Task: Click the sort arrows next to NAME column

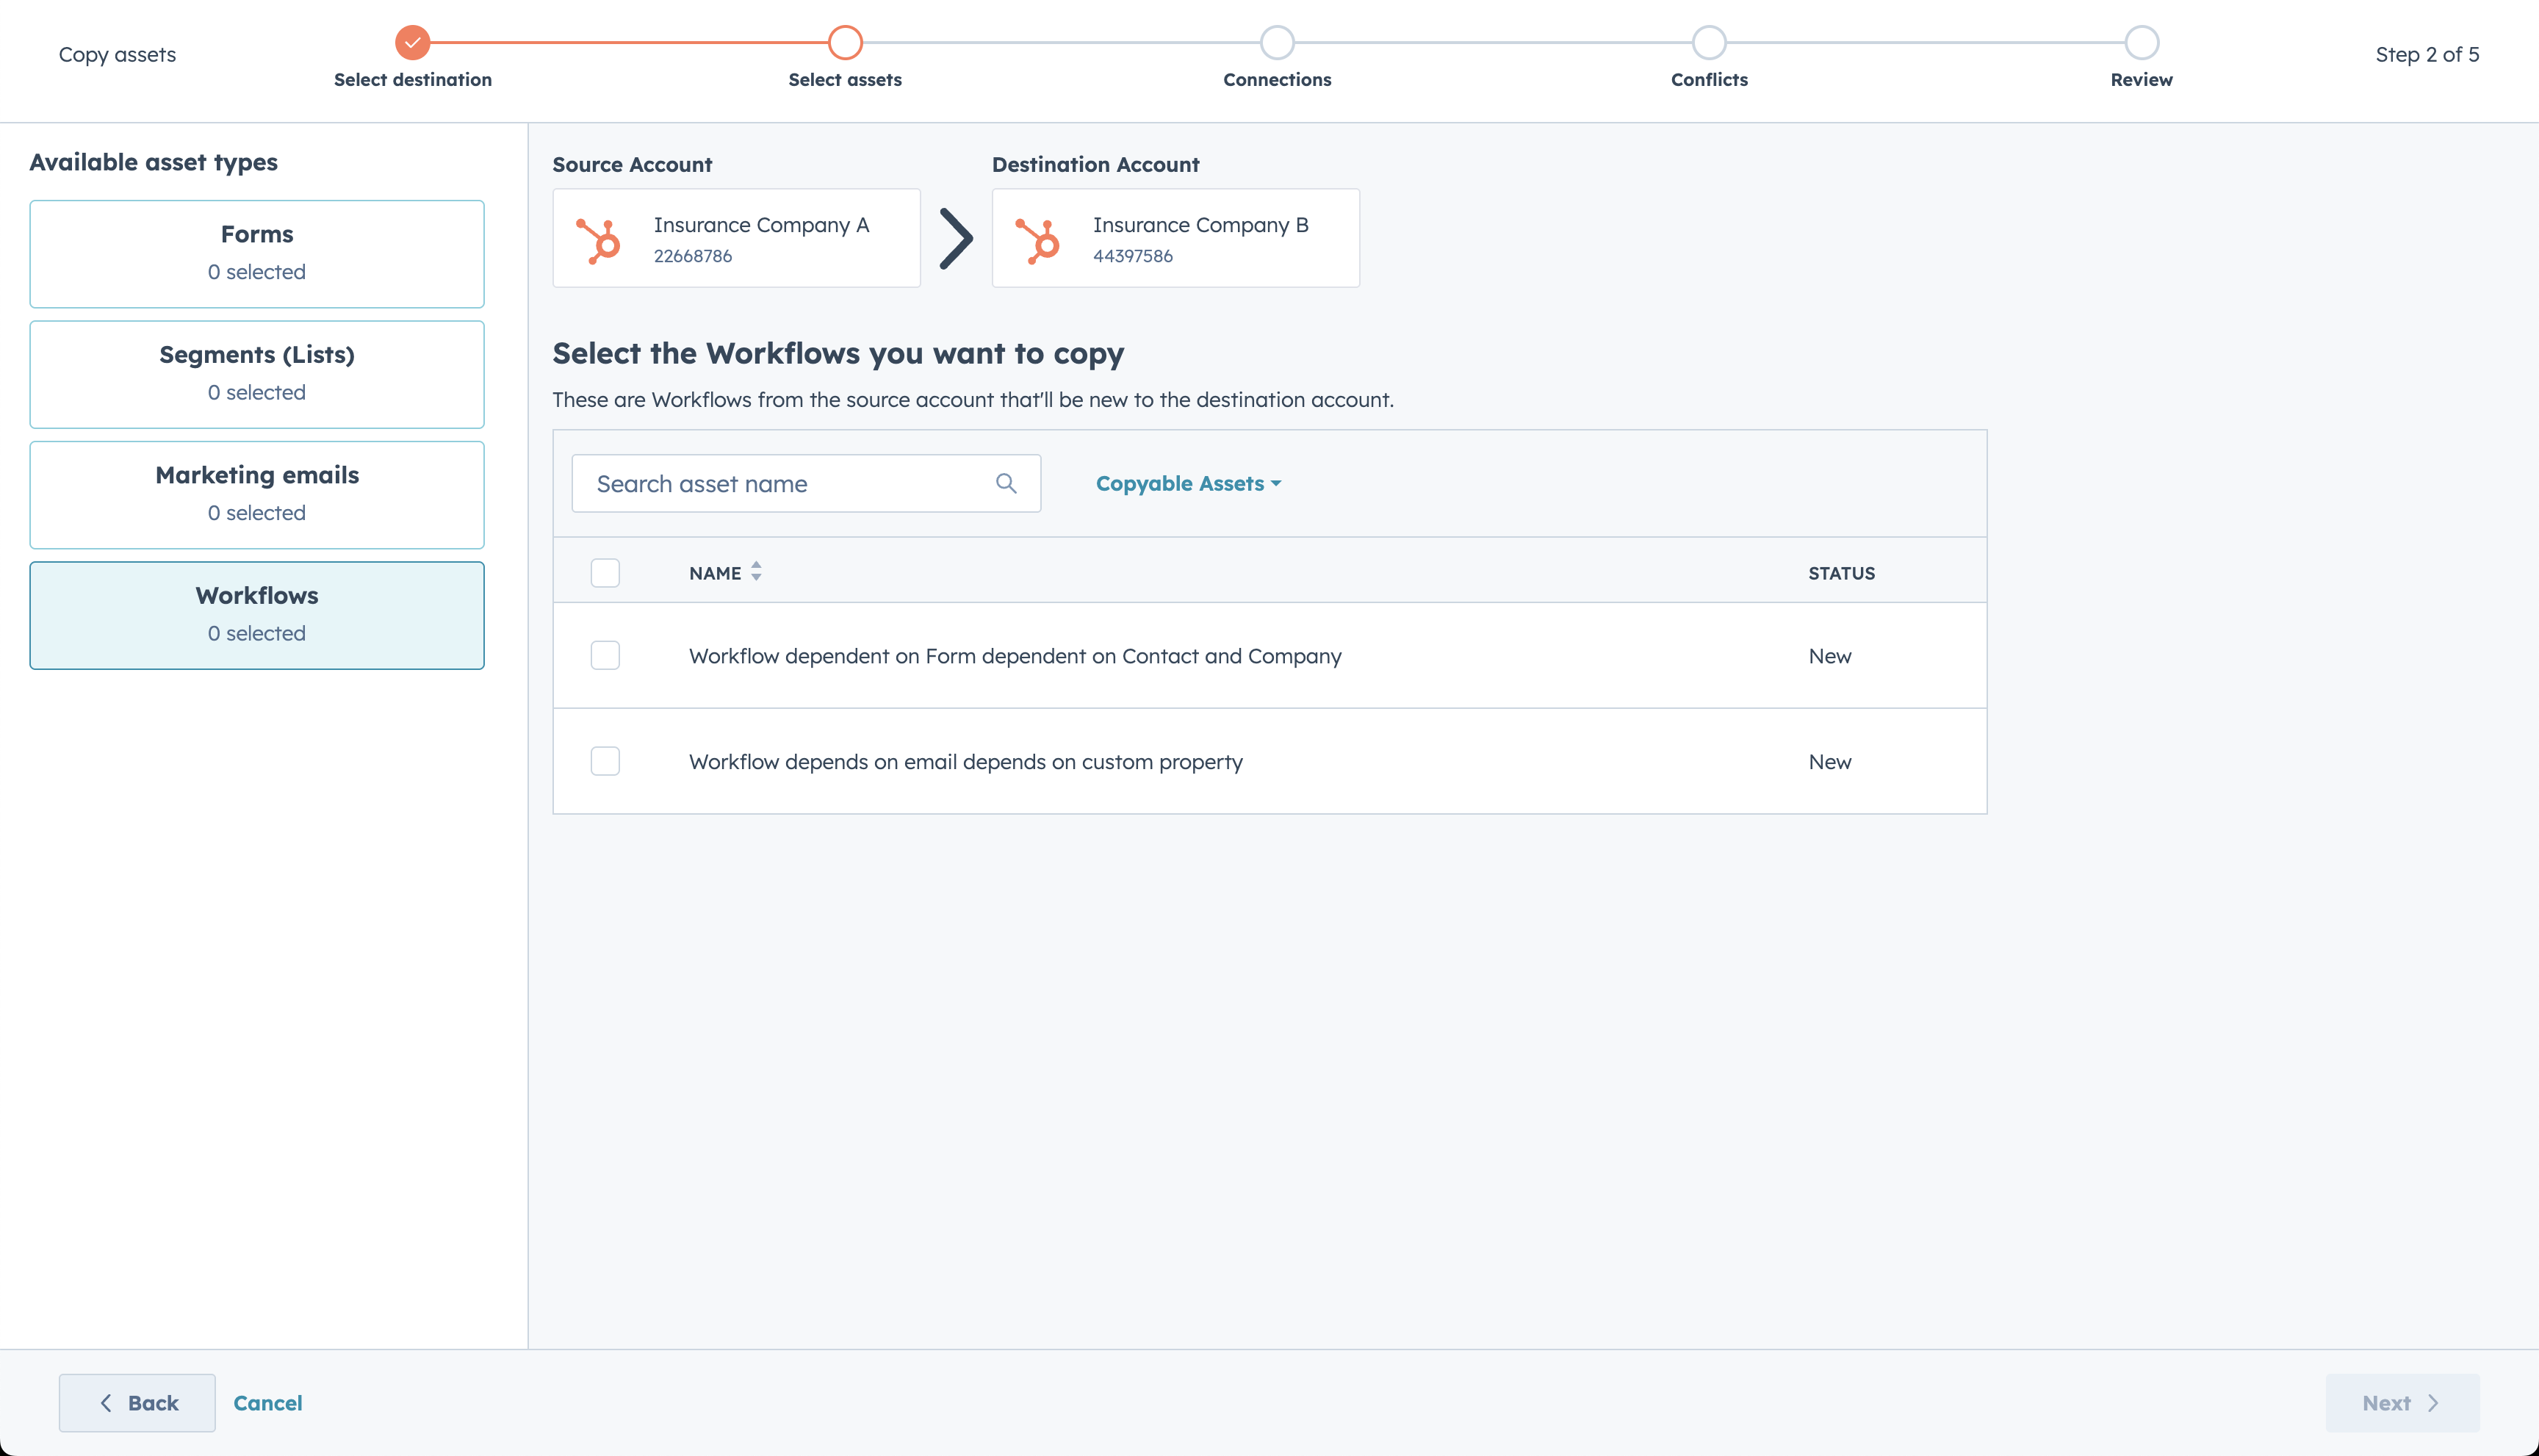Action: click(756, 572)
